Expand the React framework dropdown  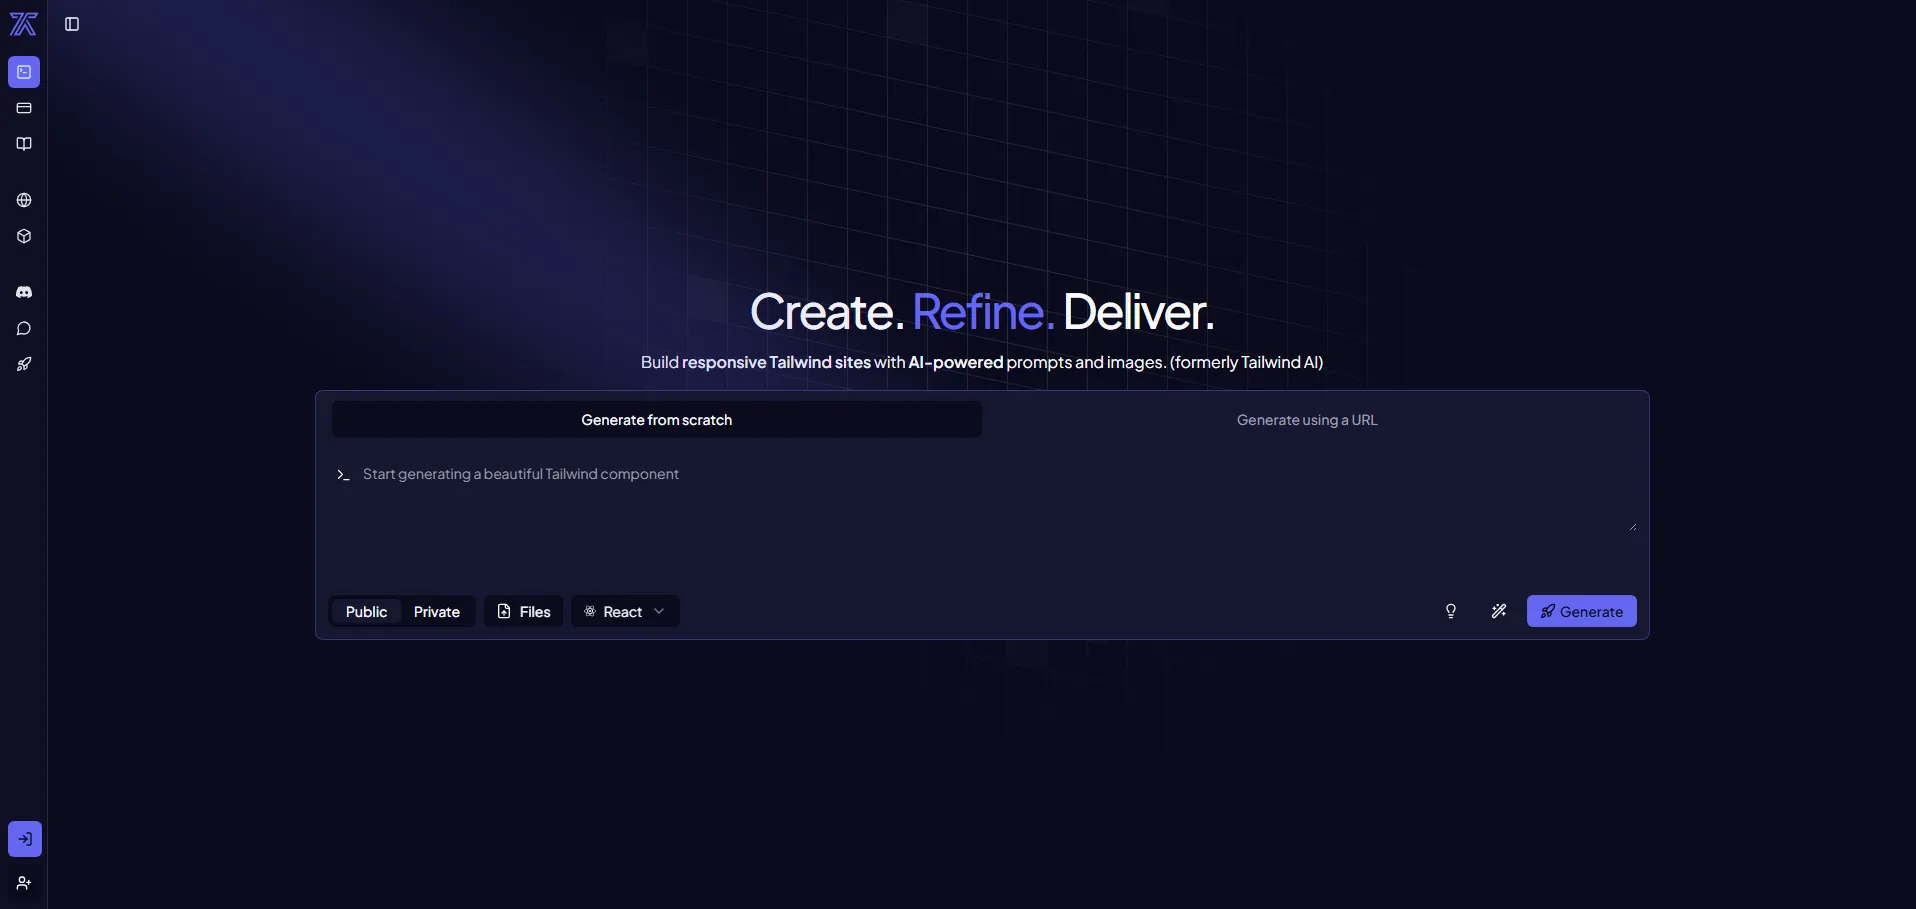(x=625, y=612)
